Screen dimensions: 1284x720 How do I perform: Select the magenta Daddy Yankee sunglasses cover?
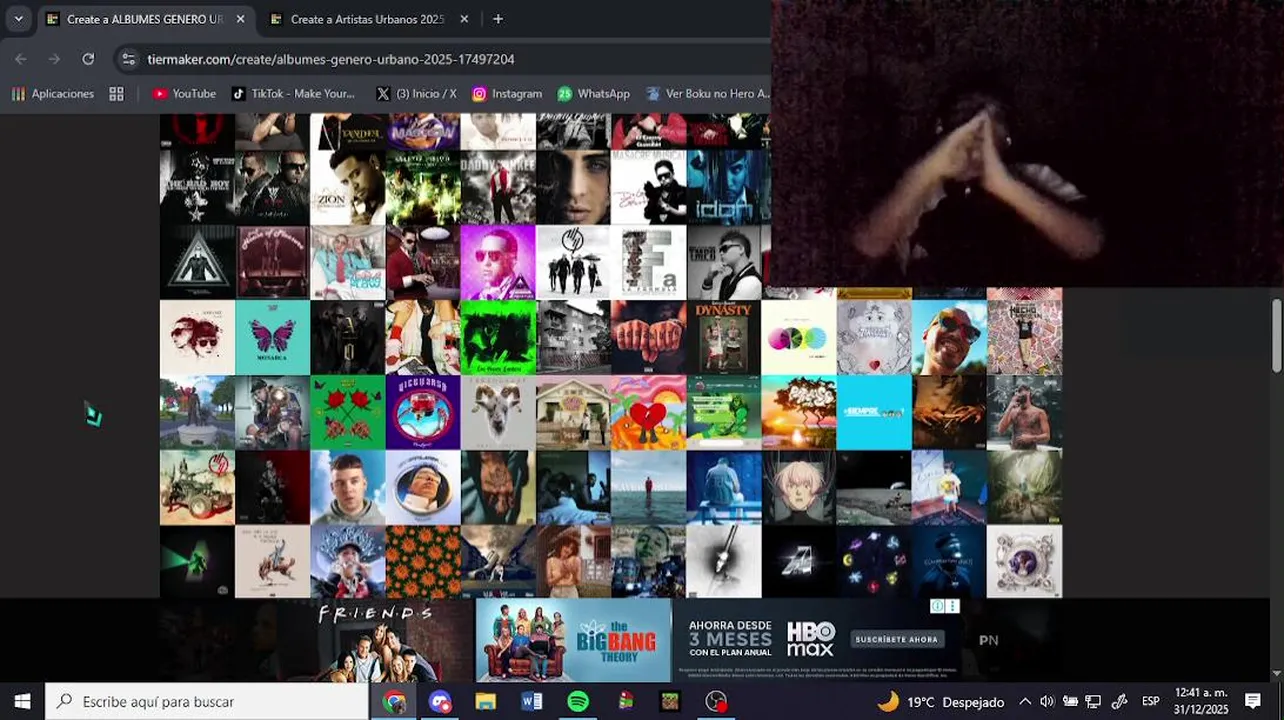pos(498,262)
